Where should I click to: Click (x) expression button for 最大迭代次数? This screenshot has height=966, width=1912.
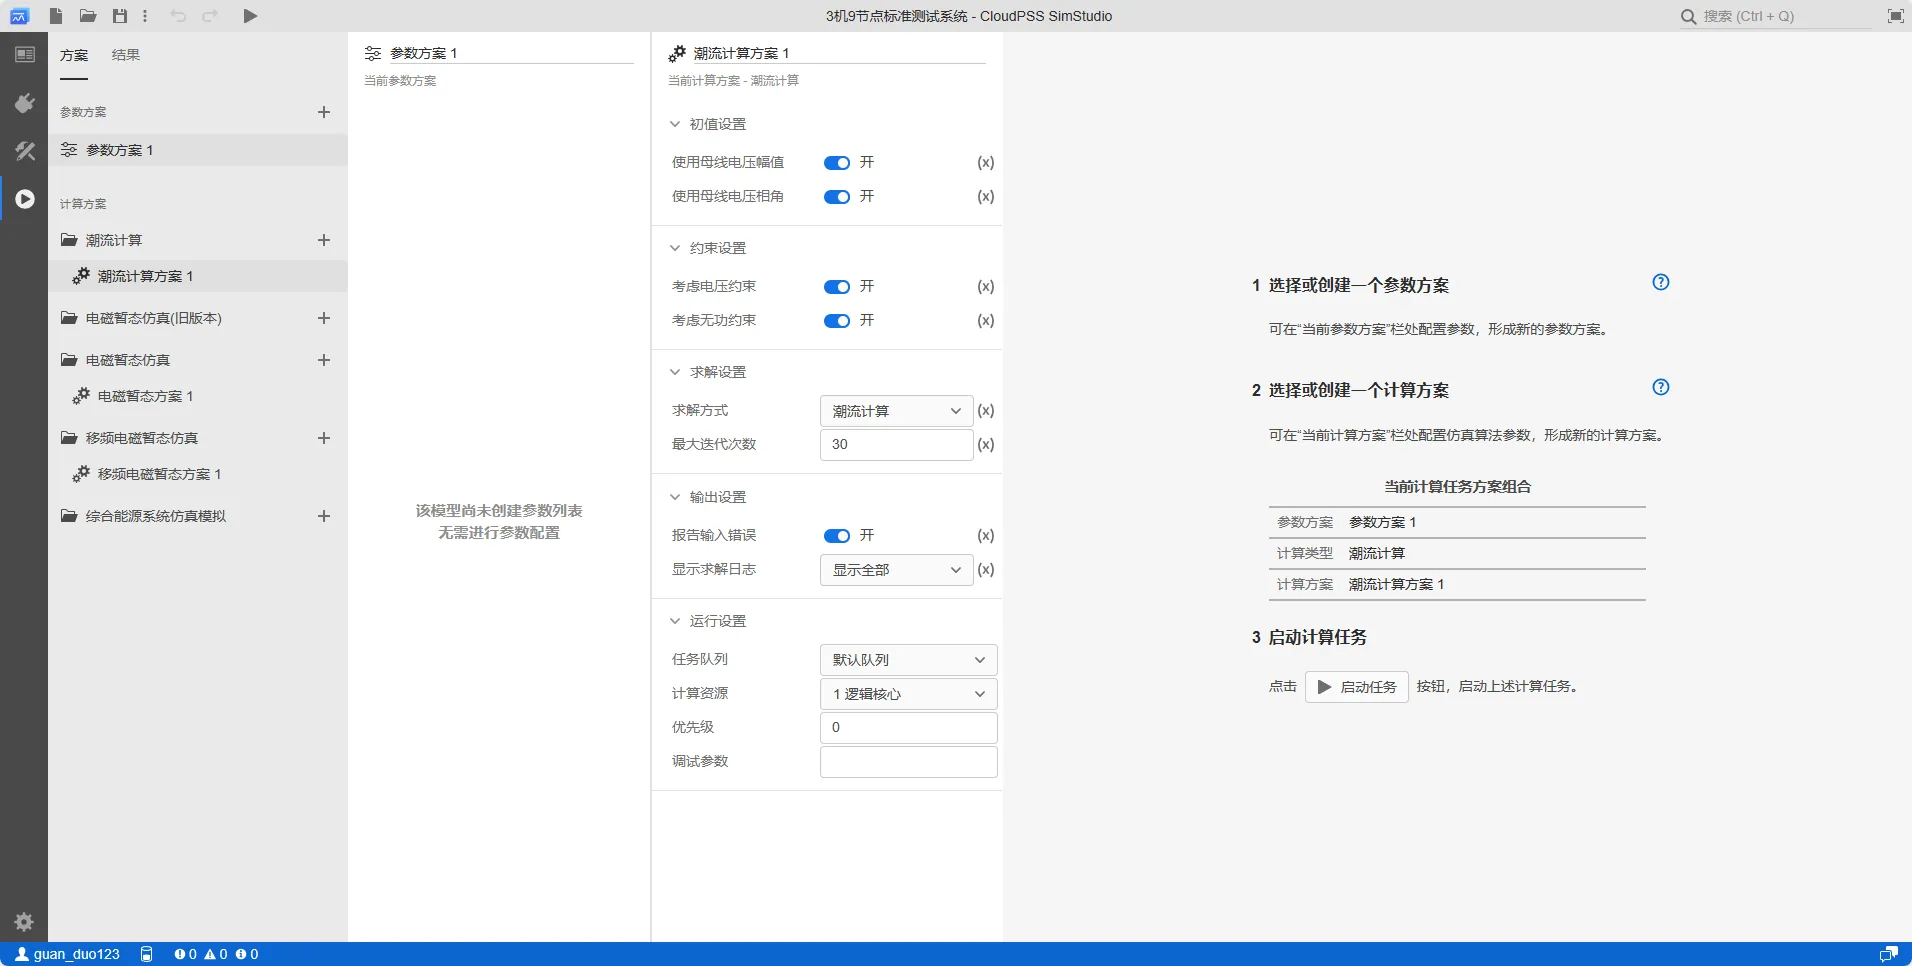coord(986,444)
